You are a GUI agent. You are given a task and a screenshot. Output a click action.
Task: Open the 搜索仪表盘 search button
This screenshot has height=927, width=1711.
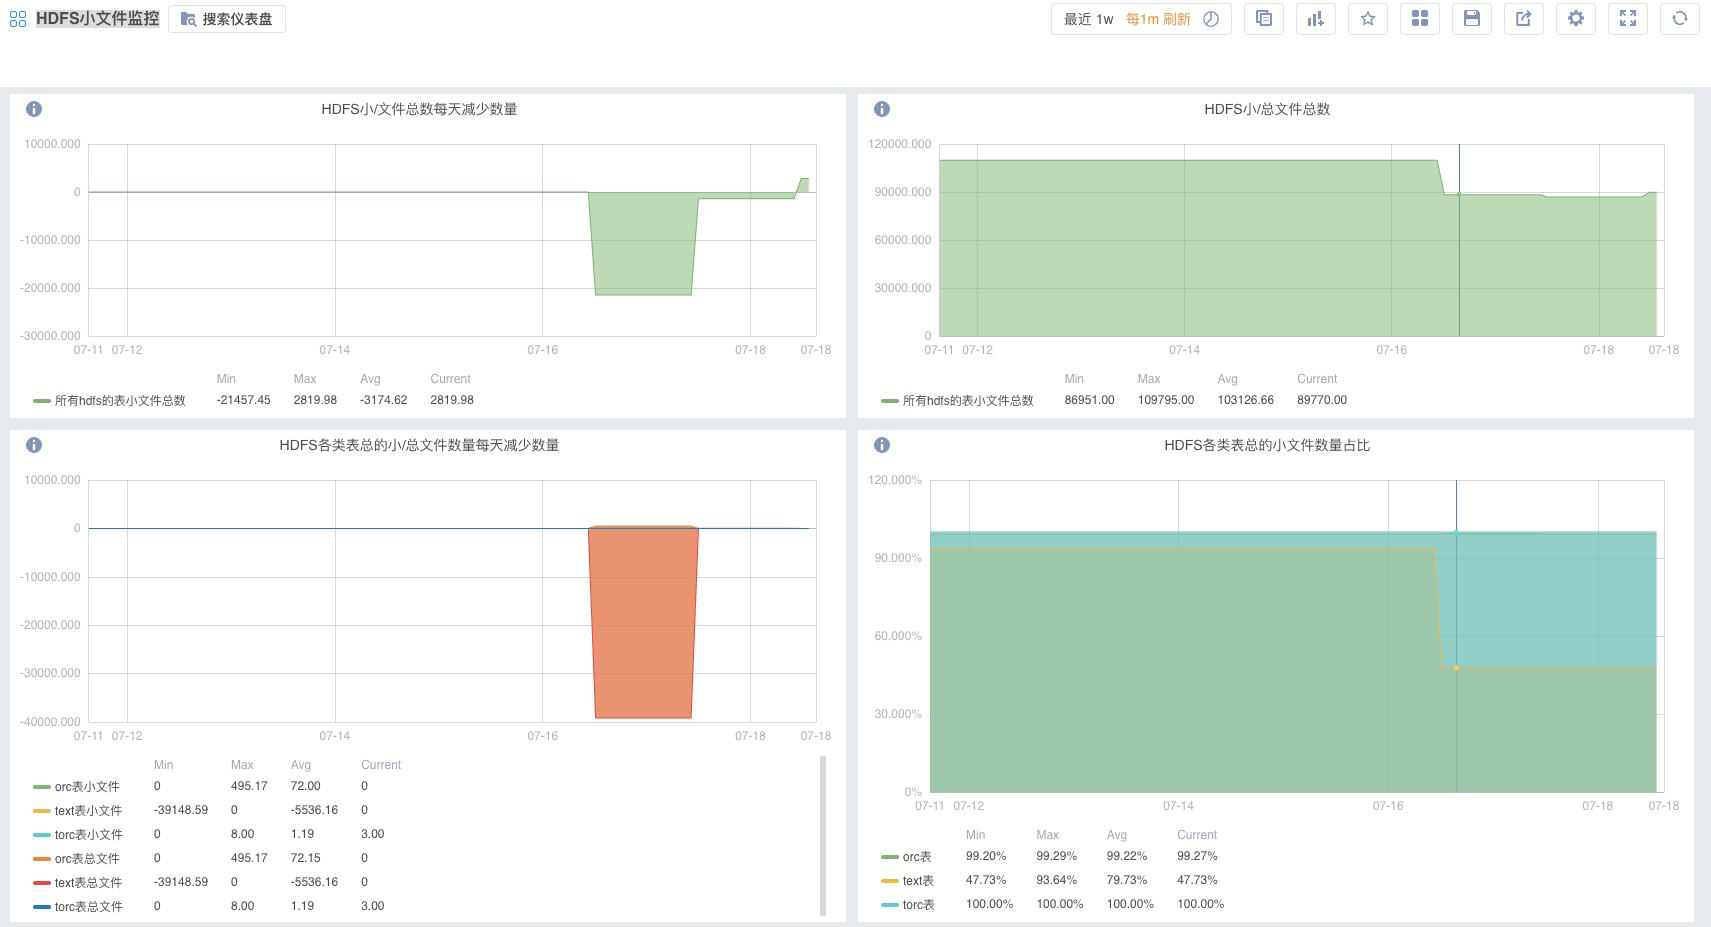click(227, 18)
